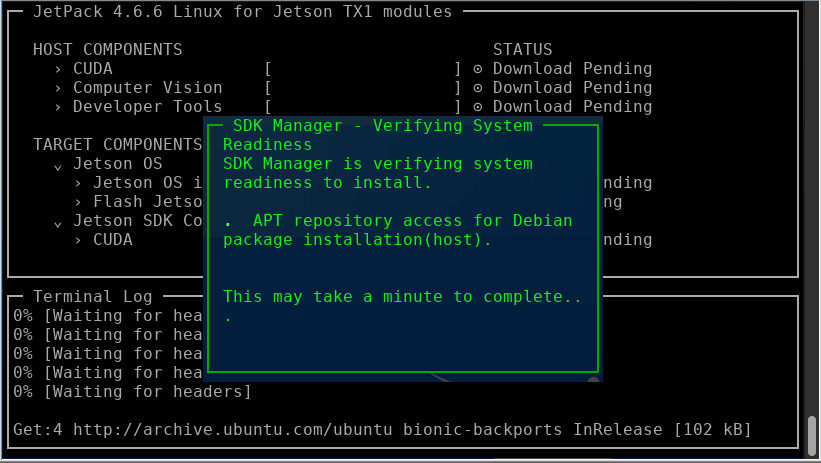
Task: Click the Computer Vision Download Pending status icon
Action: 478,88
